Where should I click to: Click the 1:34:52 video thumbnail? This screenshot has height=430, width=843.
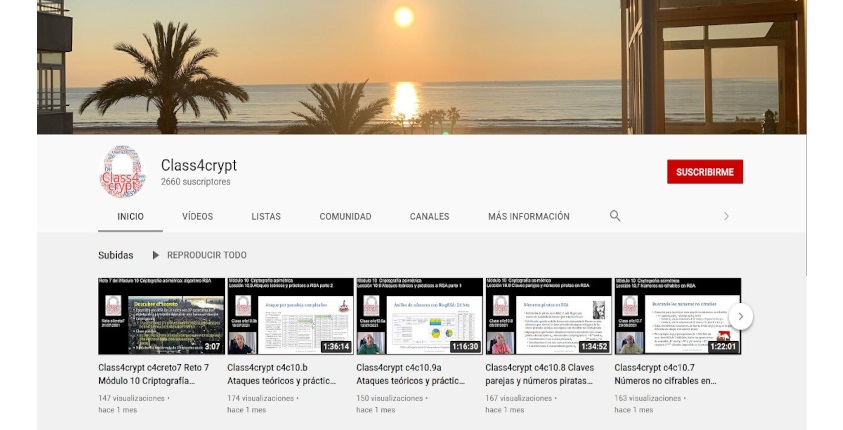548,316
